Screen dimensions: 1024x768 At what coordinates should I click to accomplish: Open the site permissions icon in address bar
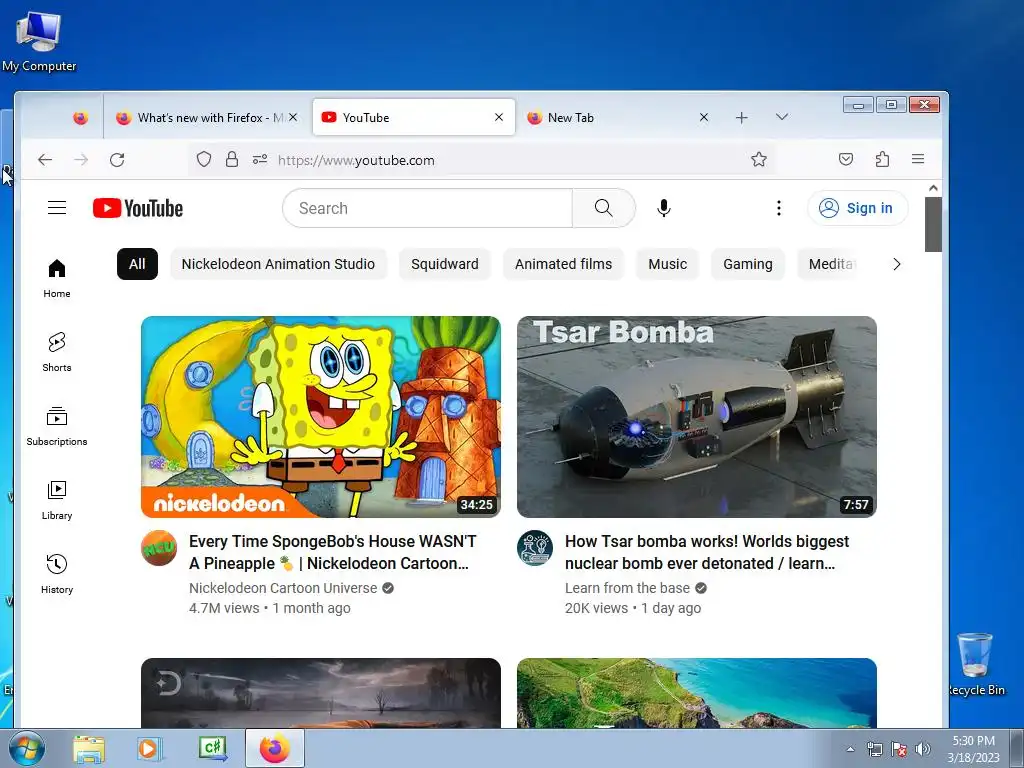point(260,159)
